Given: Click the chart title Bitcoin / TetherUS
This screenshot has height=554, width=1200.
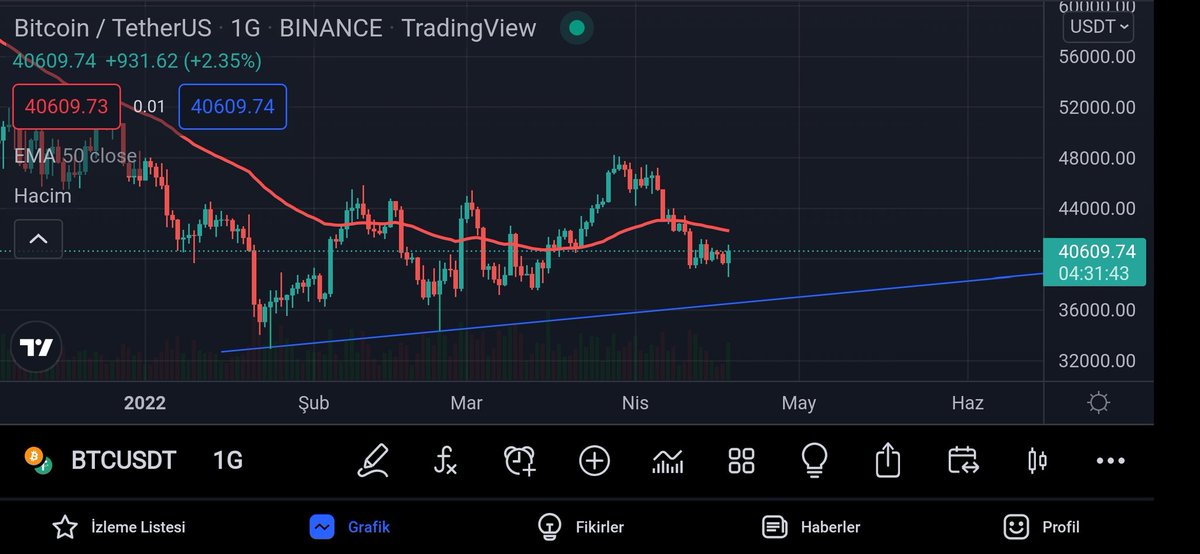Looking at the screenshot, I should click(x=112, y=28).
